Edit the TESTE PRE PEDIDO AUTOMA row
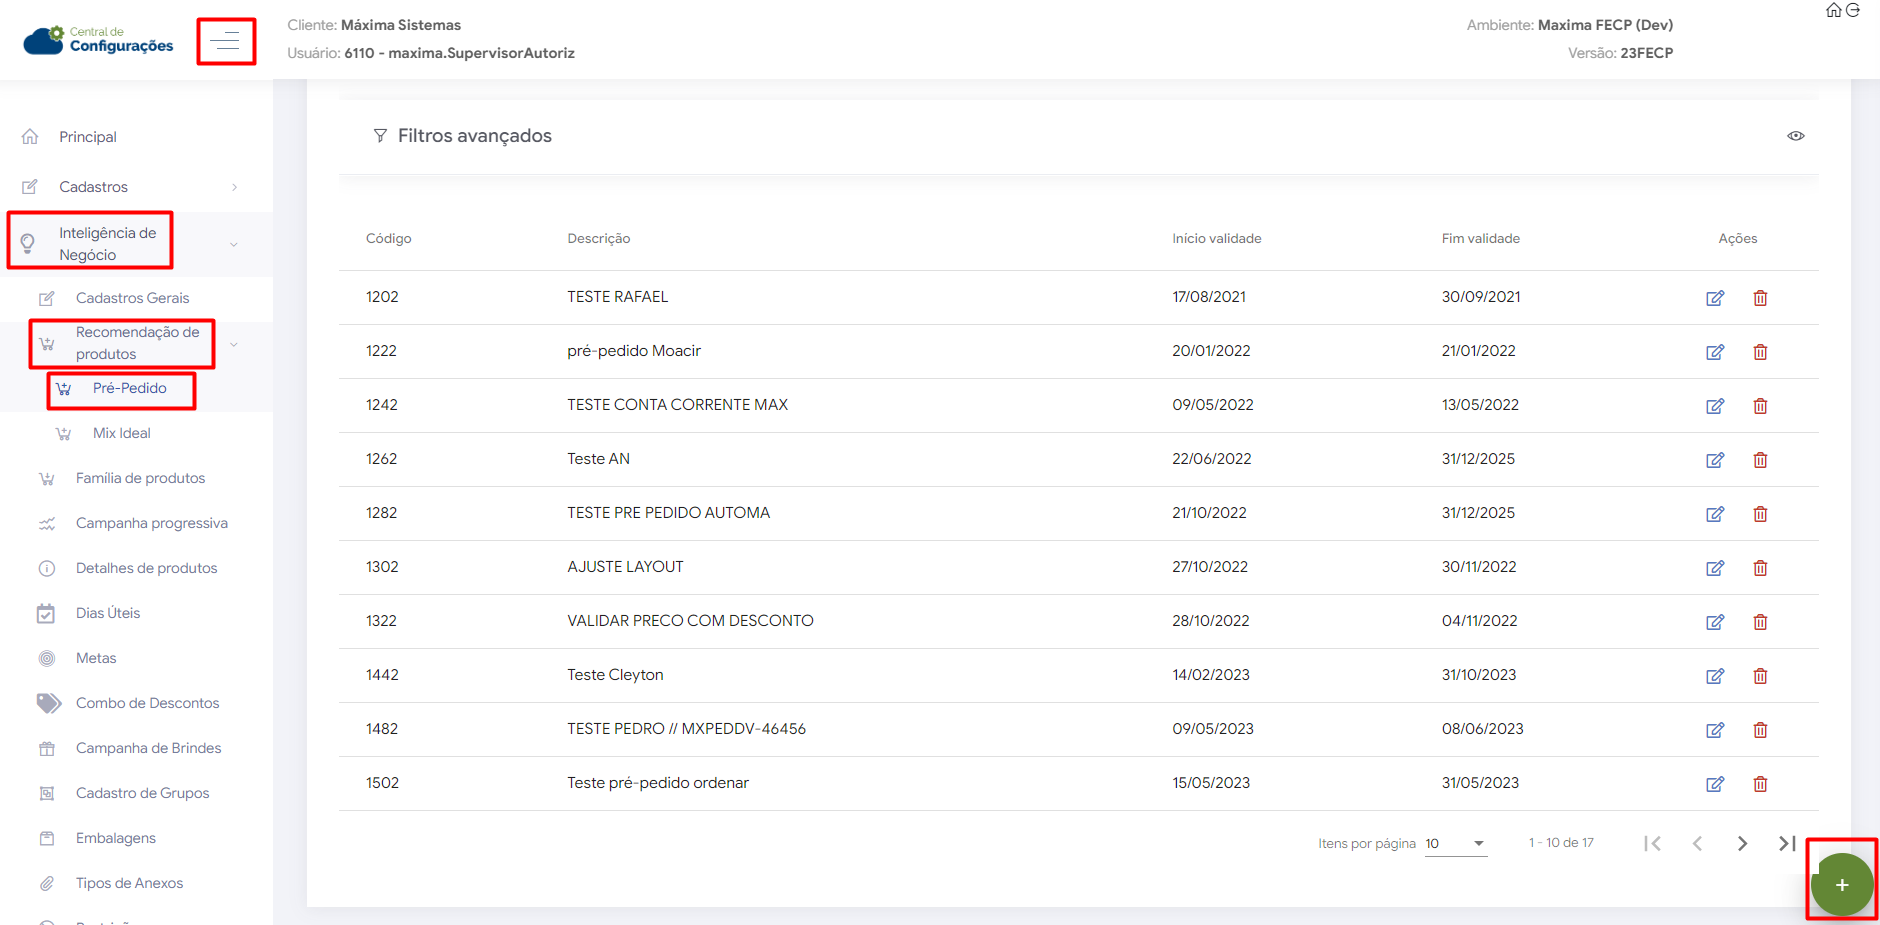1880x925 pixels. click(1715, 514)
